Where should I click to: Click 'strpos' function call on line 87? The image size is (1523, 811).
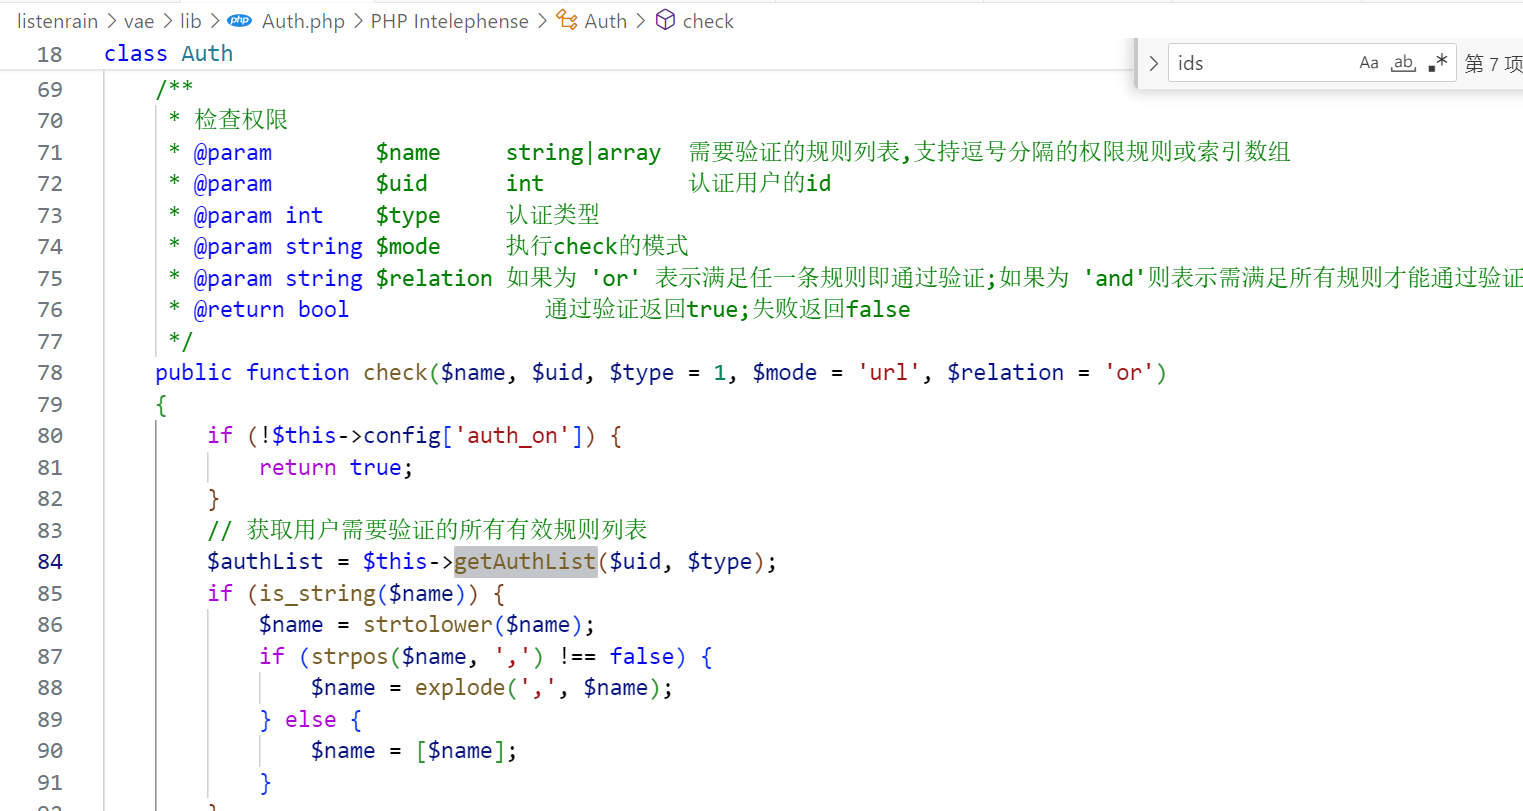350,657
